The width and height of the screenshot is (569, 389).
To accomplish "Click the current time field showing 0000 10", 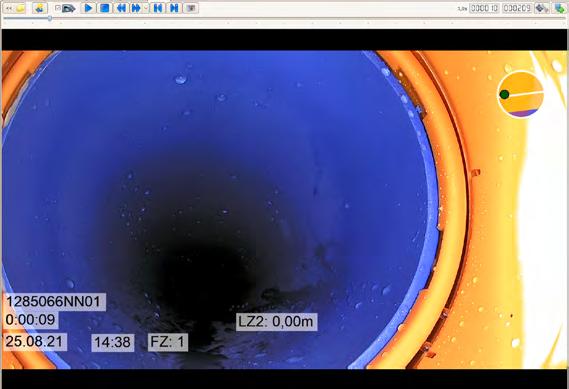I will point(484,8).
